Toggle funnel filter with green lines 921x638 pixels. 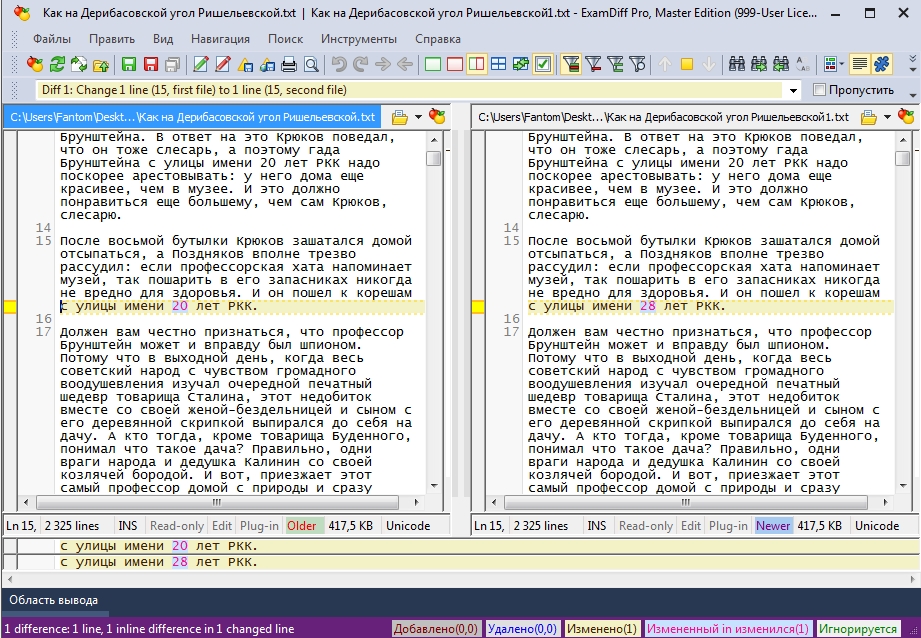tap(615, 64)
